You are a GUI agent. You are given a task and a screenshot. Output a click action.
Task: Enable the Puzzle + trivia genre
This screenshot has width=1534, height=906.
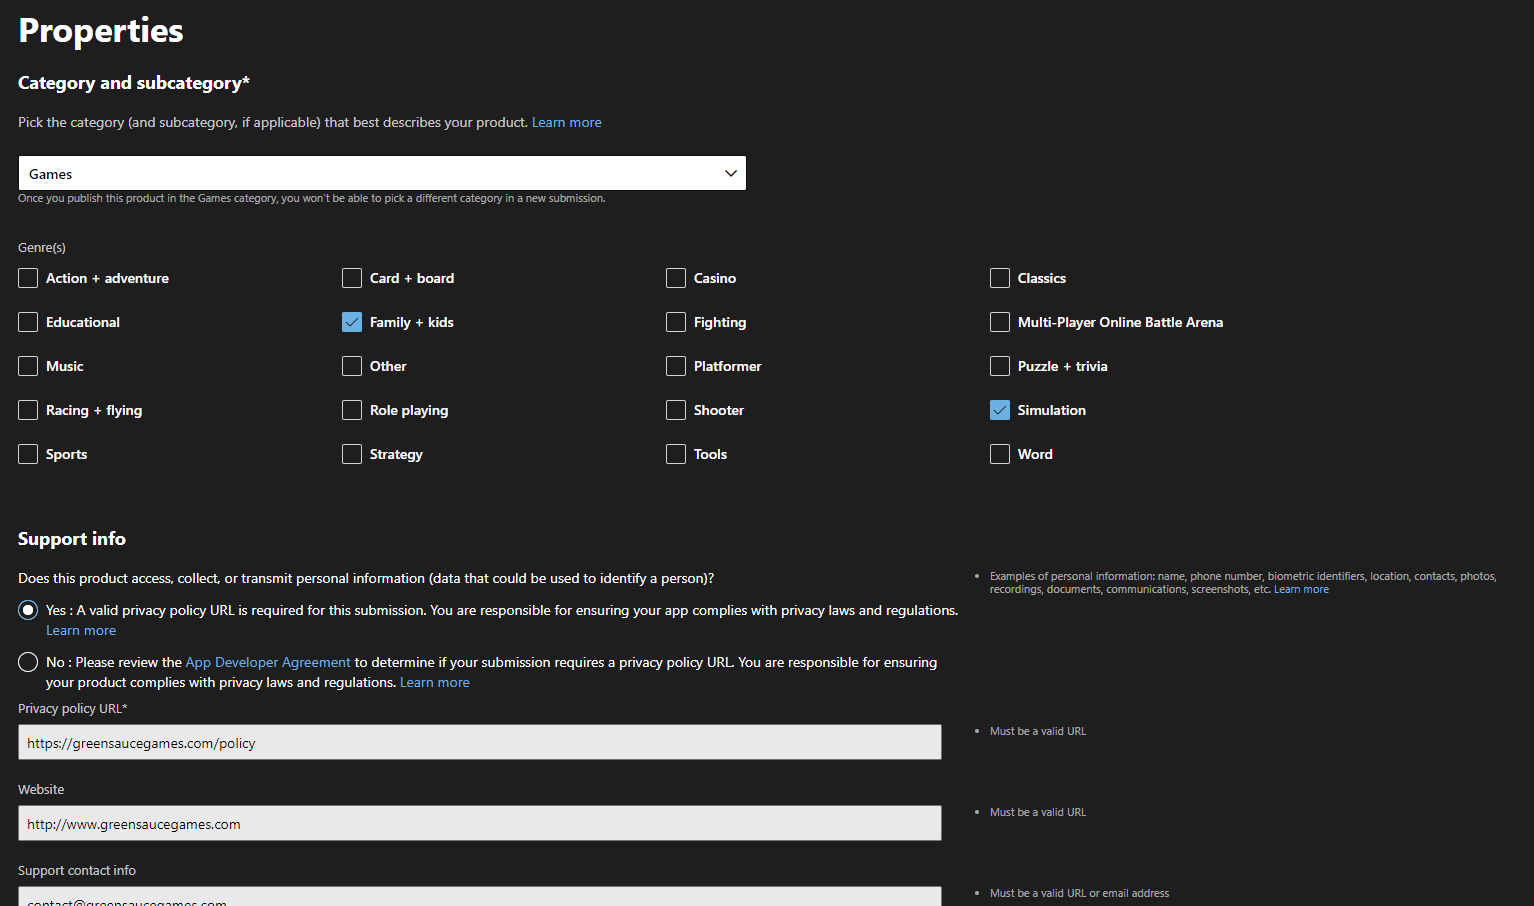coord(999,365)
